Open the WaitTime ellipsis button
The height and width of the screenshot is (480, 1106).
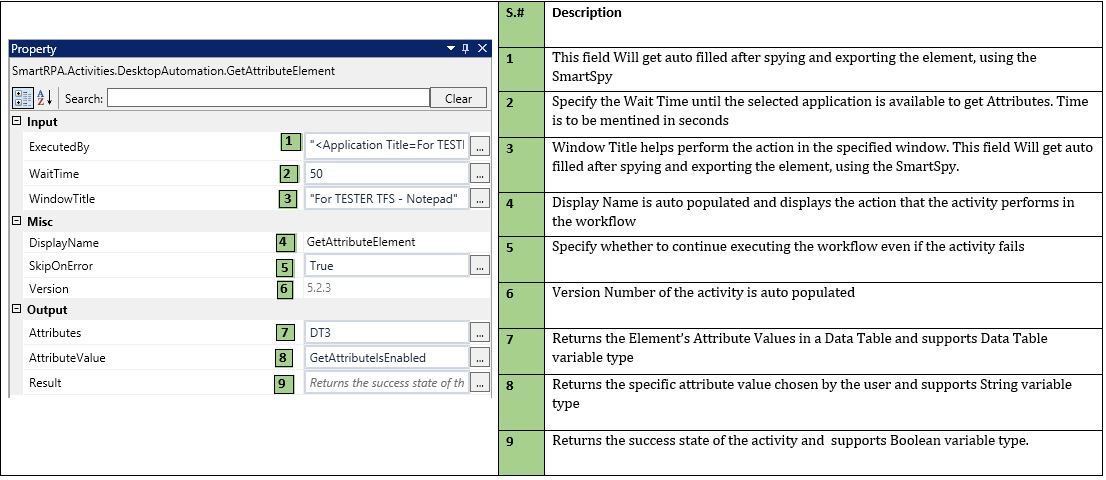[x=480, y=173]
